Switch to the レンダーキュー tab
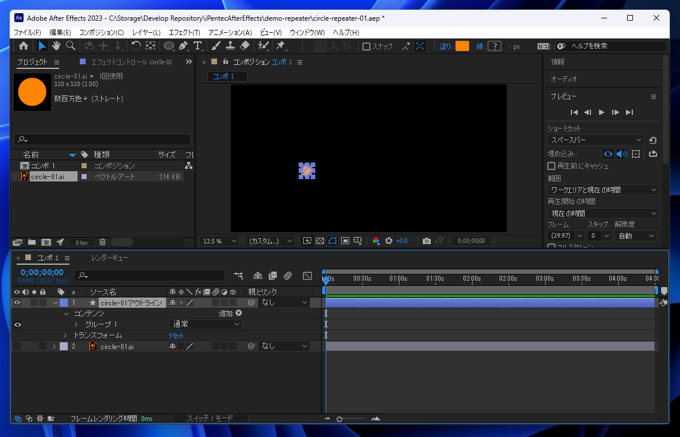 coord(110,258)
